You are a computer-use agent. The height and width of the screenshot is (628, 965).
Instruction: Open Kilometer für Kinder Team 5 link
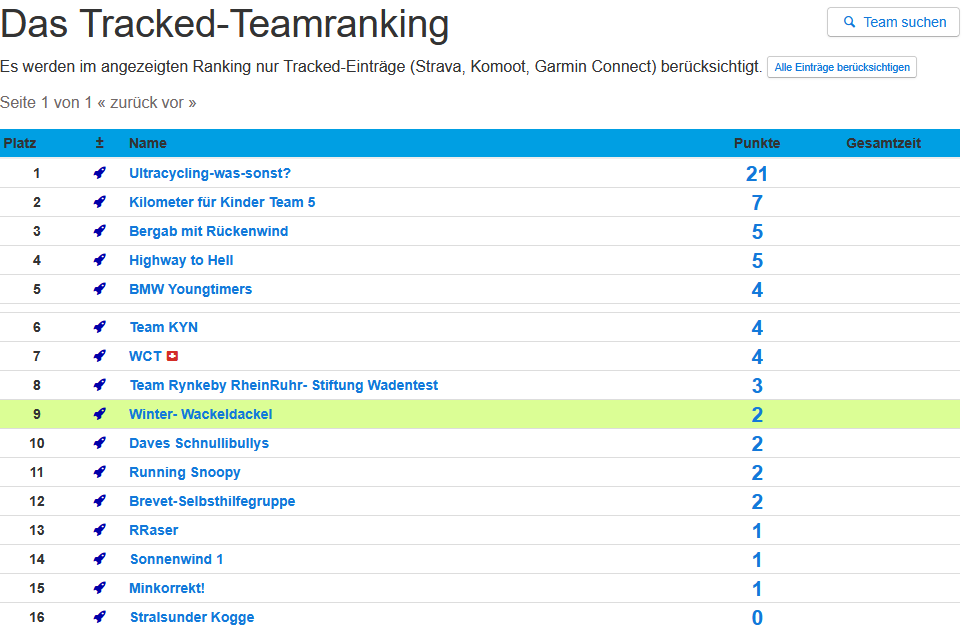[x=222, y=202]
